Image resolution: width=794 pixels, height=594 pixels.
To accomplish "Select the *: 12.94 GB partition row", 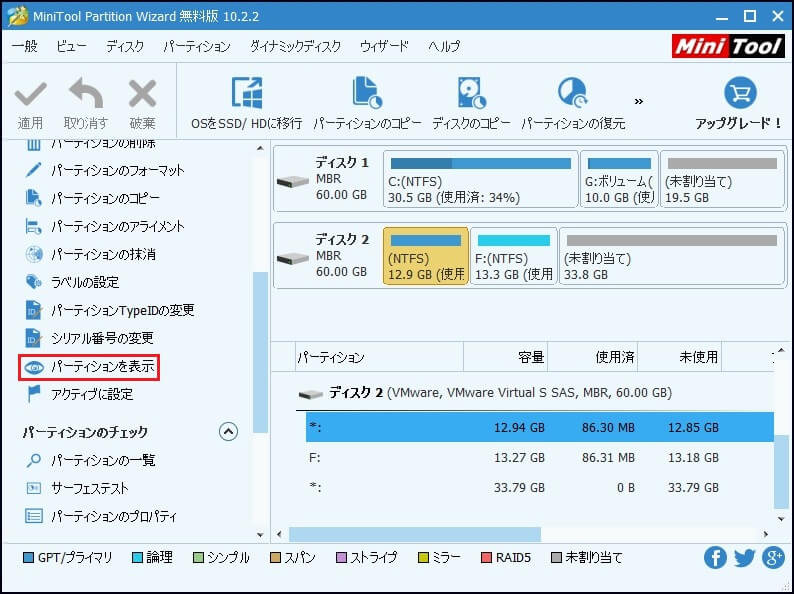I will tap(540, 427).
